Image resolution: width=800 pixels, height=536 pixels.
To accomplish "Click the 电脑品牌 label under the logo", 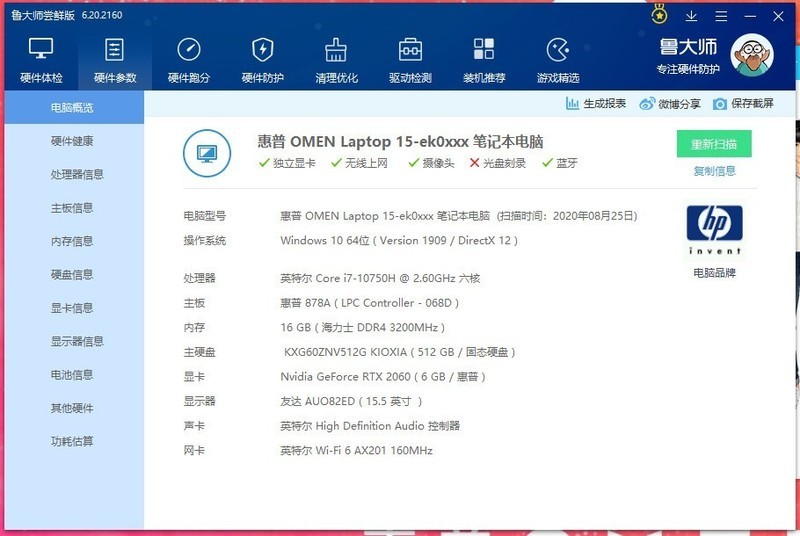I will click(714, 273).
